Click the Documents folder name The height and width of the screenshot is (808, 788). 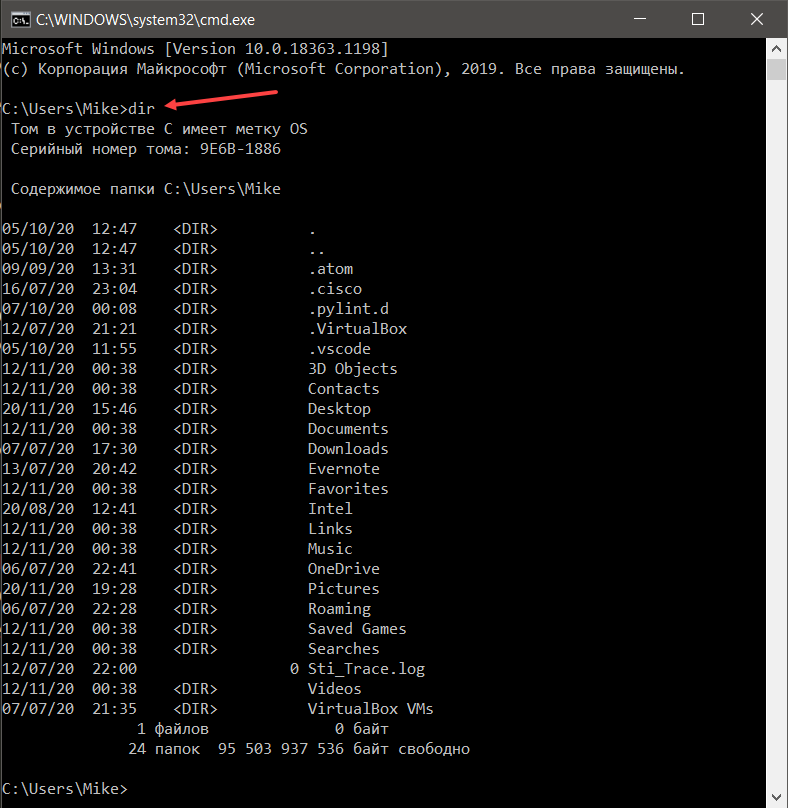coord(348,429)
